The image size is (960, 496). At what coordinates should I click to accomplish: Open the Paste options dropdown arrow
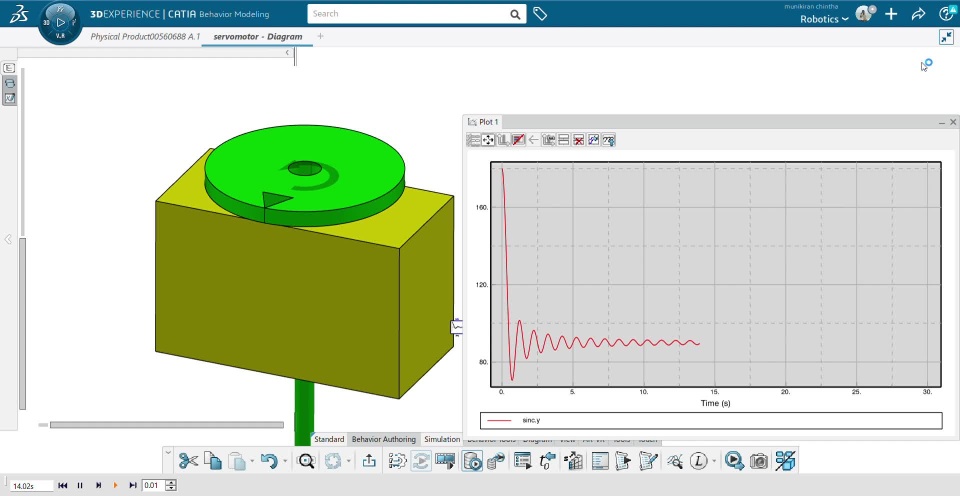[252, 461]
